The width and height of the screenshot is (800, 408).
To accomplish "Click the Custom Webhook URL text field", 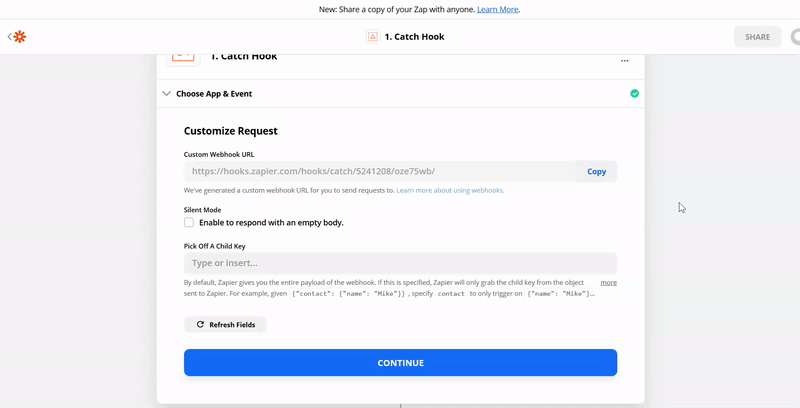I will click(380, 171).
